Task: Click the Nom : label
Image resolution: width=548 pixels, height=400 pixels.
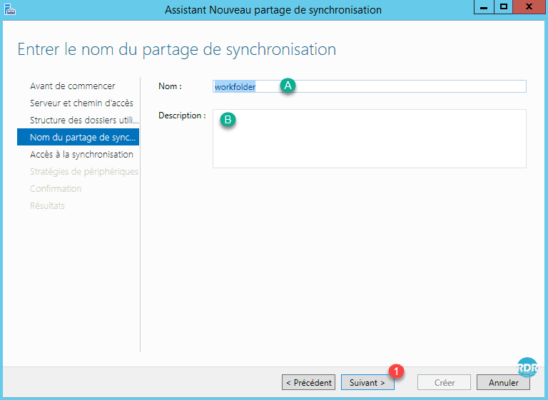Action: [x=170, y=86]
